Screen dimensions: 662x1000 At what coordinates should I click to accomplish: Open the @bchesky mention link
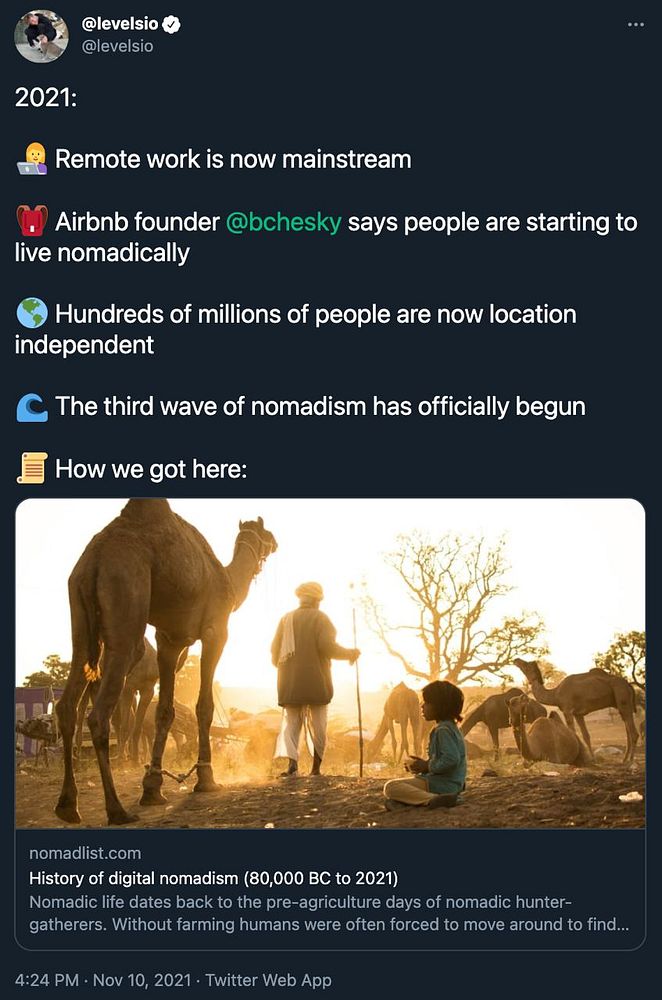coord(284,221)
